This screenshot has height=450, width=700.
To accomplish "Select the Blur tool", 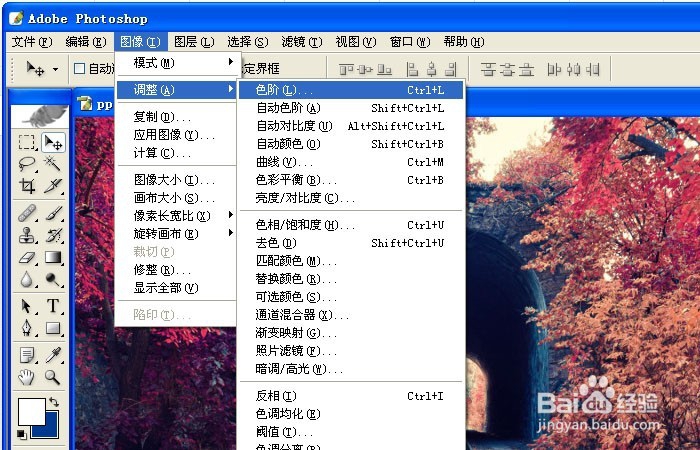I will point(27,279).
